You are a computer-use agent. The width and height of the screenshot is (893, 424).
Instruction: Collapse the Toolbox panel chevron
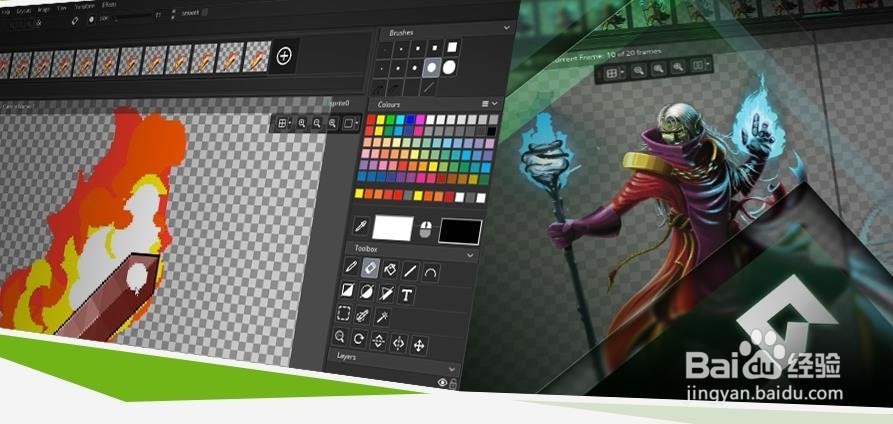pos(470,255)
